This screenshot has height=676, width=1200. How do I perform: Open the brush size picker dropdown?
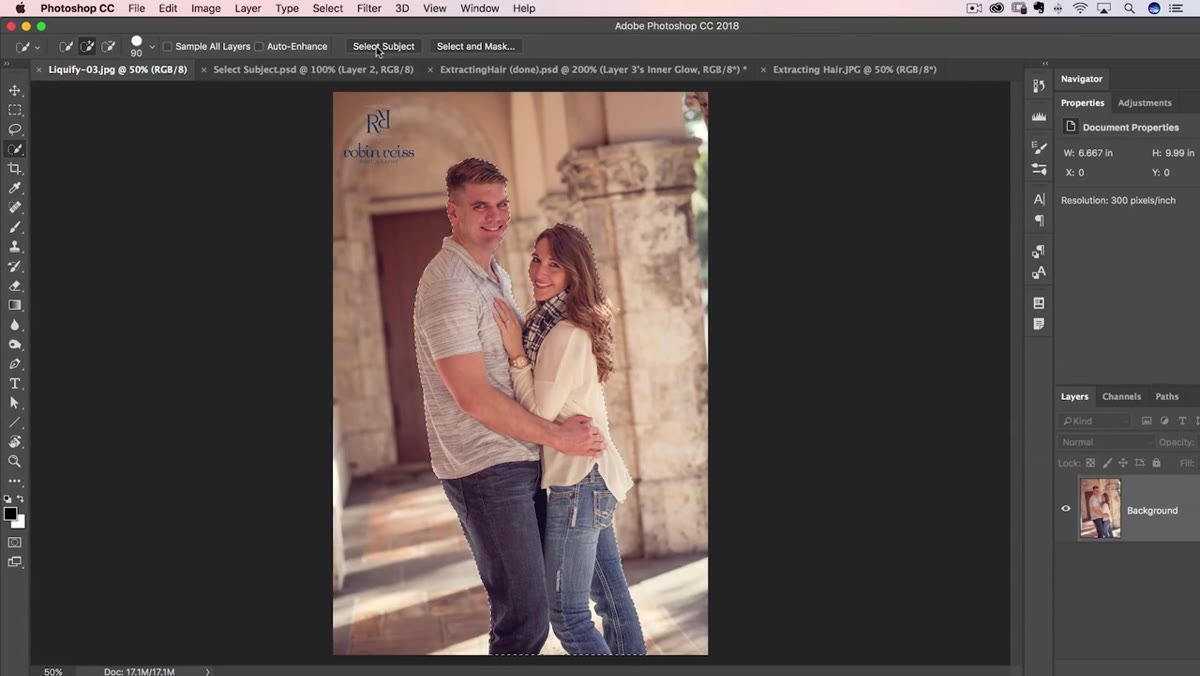pyautogui.click(x=152, y=47)
